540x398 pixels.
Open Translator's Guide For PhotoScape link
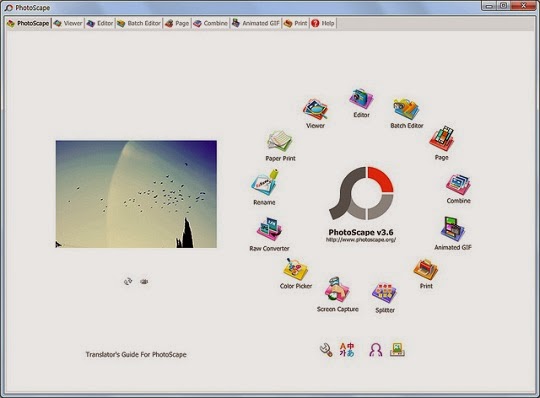coord(136,354)
